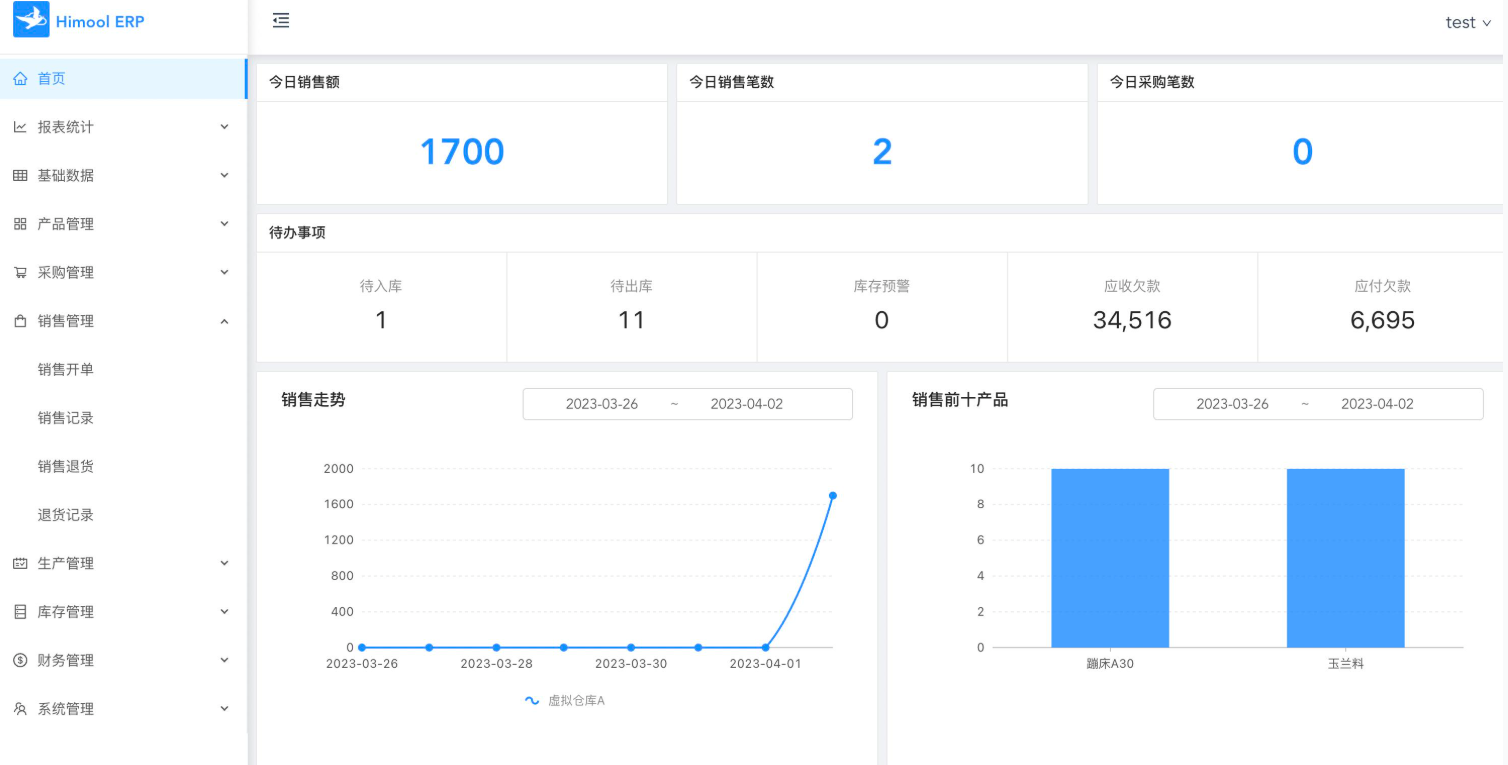Open the 待入库 pending item
1508x765 pixels.
(381, 307)
